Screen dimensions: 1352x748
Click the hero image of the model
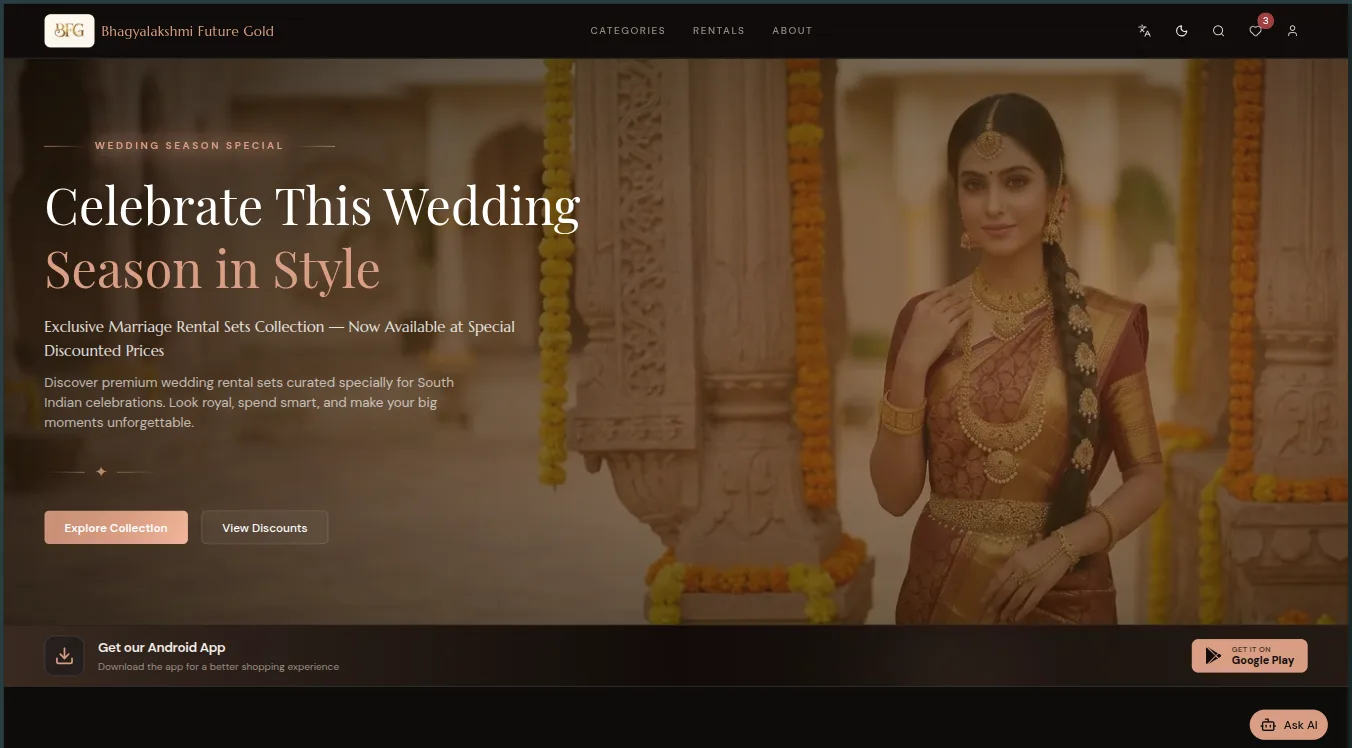(x=1000, y=350)
